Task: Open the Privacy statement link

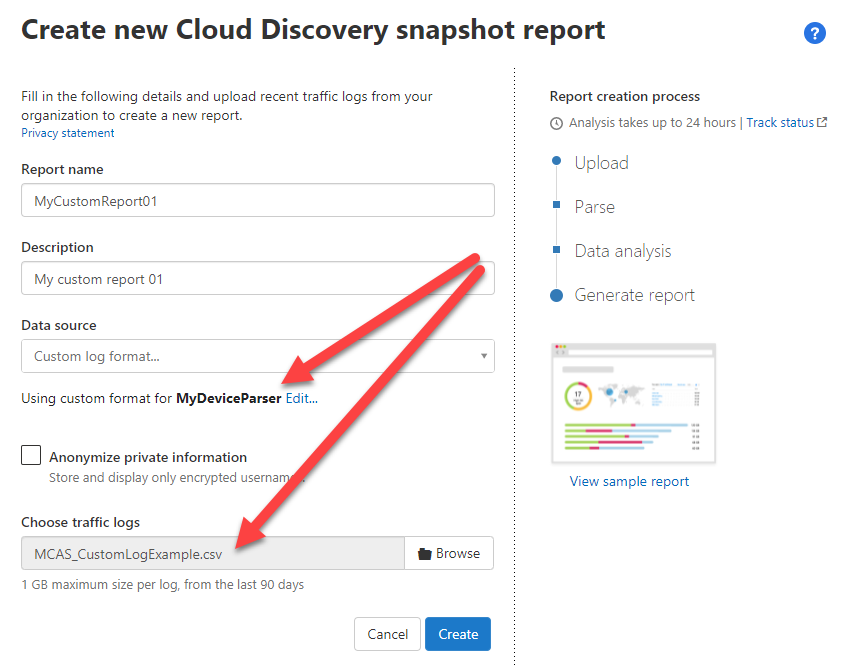Action: coord(68,133)
